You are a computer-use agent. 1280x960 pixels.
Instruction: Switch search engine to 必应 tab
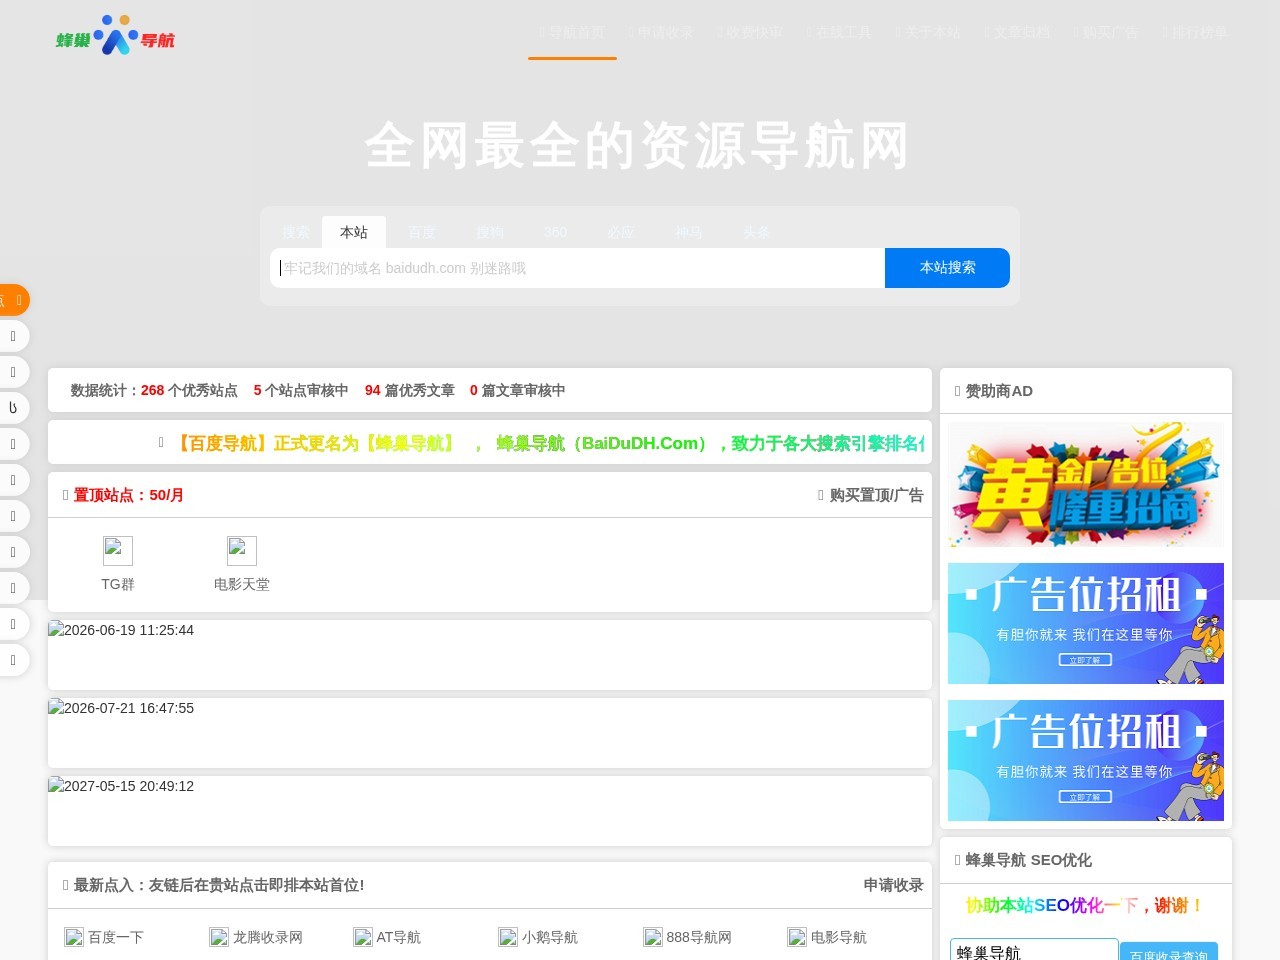pyautogui.click(x=621, y=232)
